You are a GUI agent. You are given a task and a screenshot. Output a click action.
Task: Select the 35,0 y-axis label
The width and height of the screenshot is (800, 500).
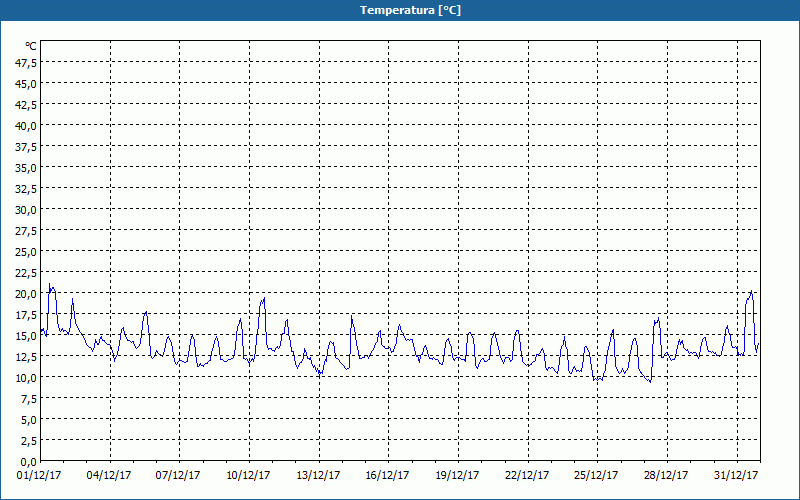click(27, 168)
